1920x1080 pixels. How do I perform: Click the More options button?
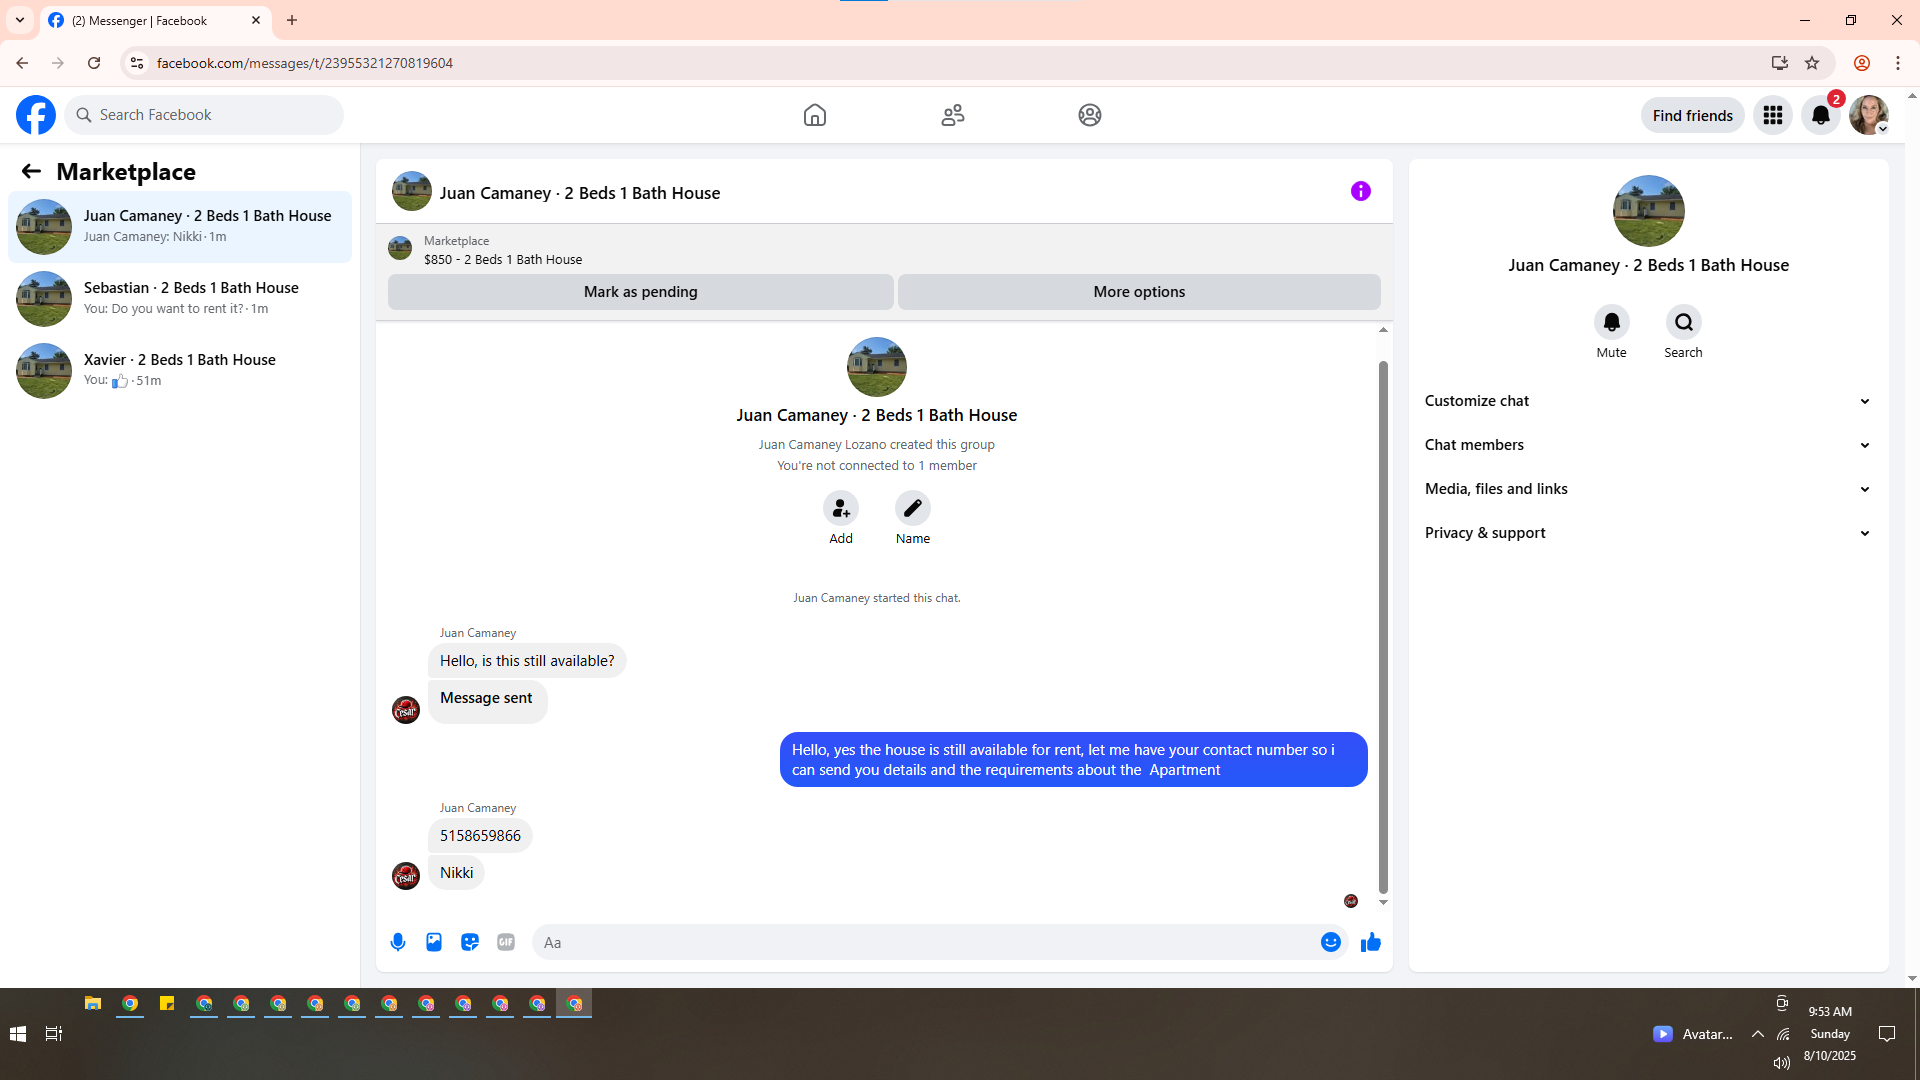[1139, 292]
